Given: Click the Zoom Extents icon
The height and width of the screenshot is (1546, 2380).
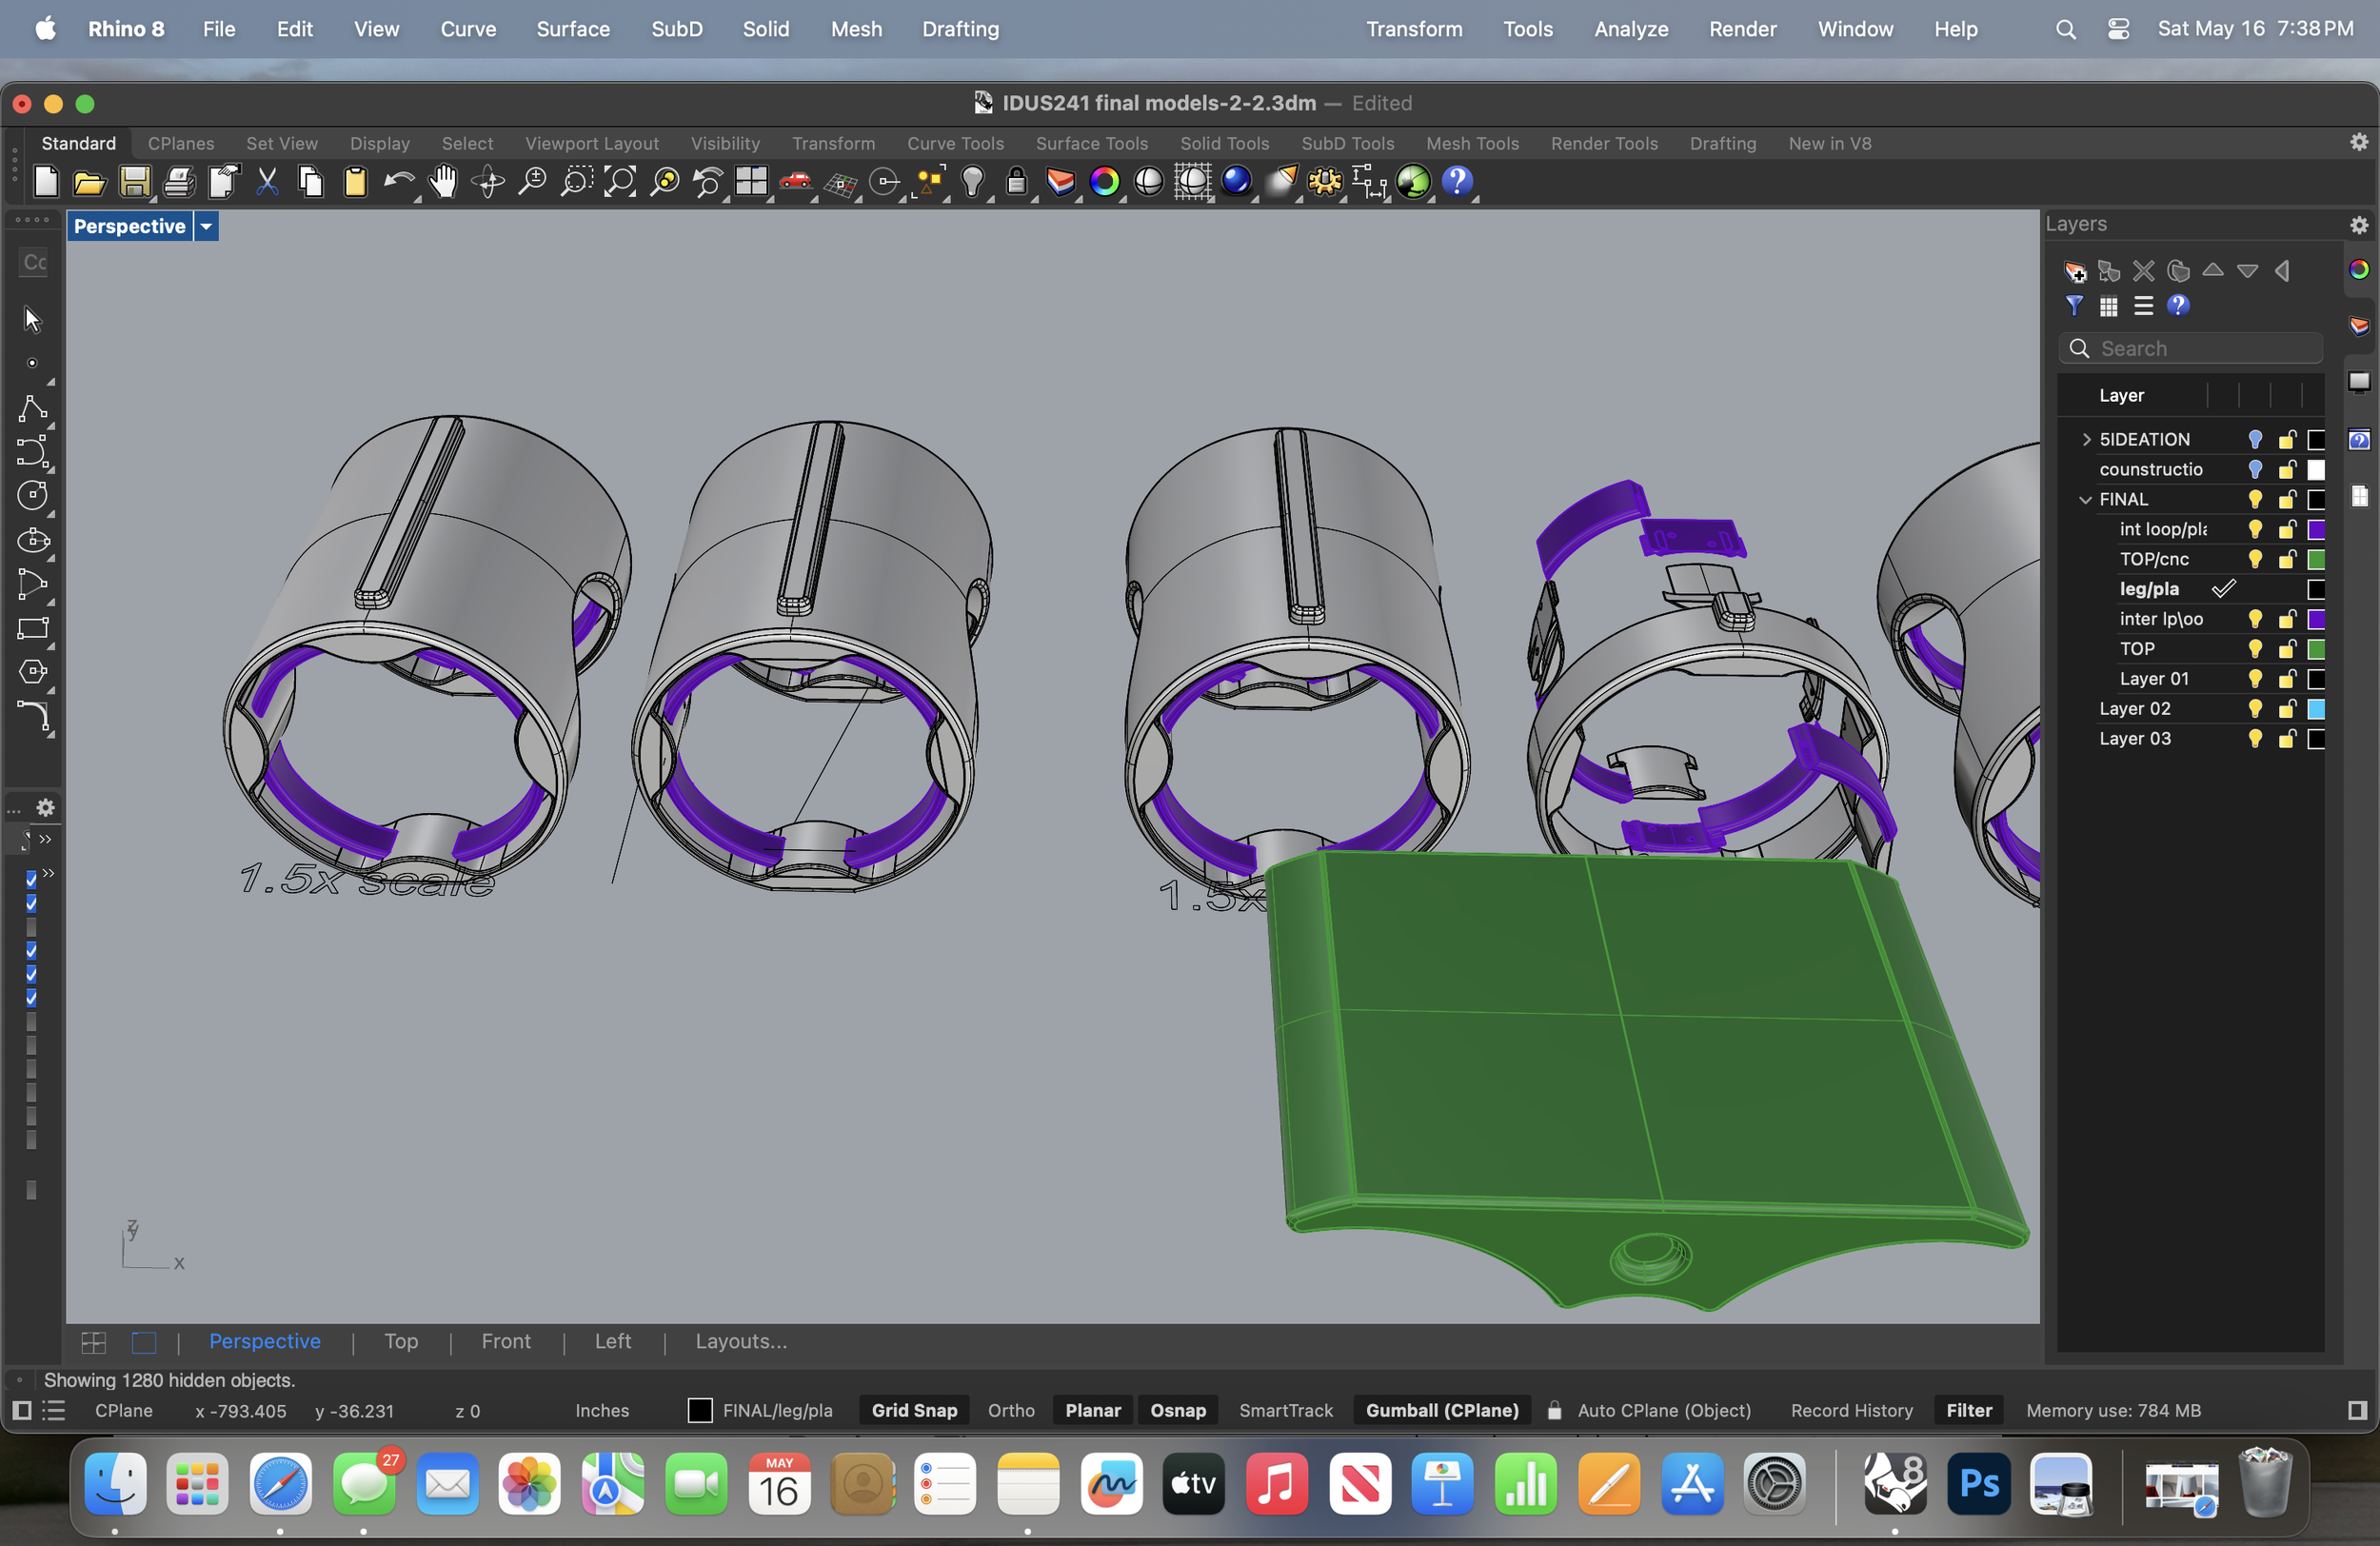Looking at the screenshot, I should point(621,182).
